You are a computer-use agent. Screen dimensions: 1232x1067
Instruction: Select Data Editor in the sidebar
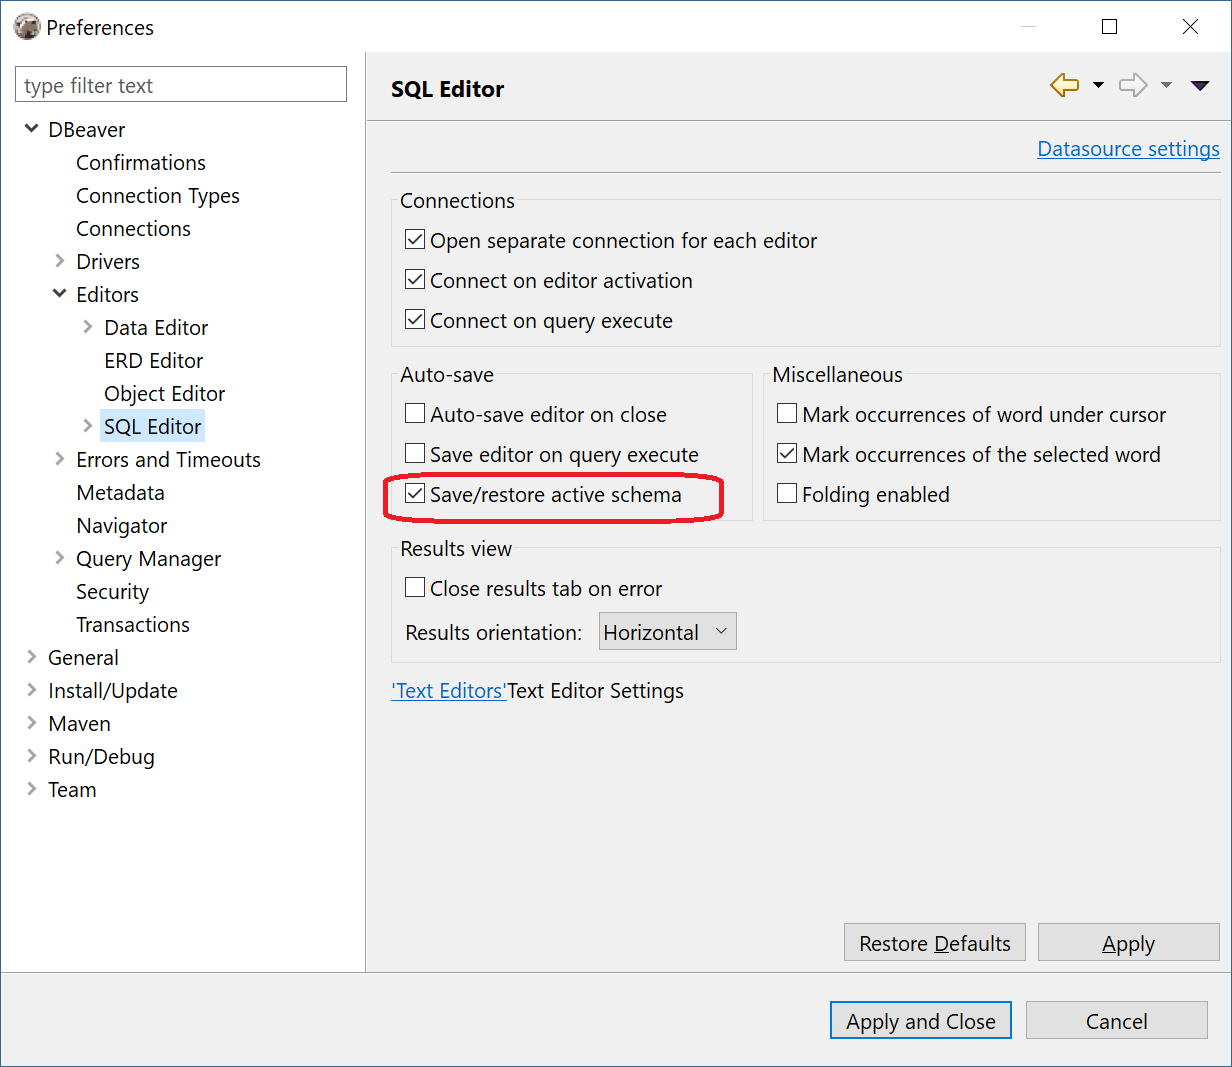pyautogui.click(x=156, y=327)
